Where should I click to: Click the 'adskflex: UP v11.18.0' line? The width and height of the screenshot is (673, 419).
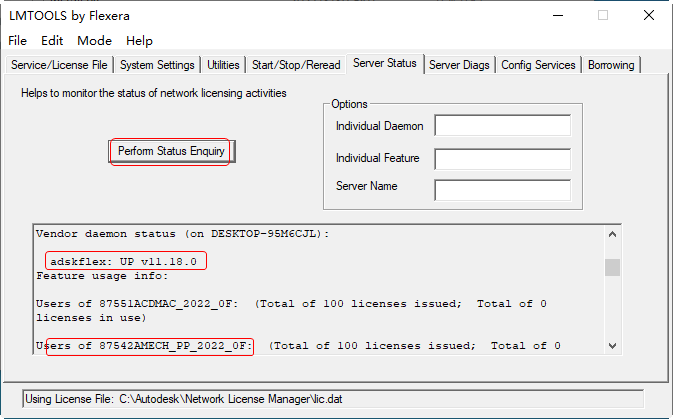point(124,261)
